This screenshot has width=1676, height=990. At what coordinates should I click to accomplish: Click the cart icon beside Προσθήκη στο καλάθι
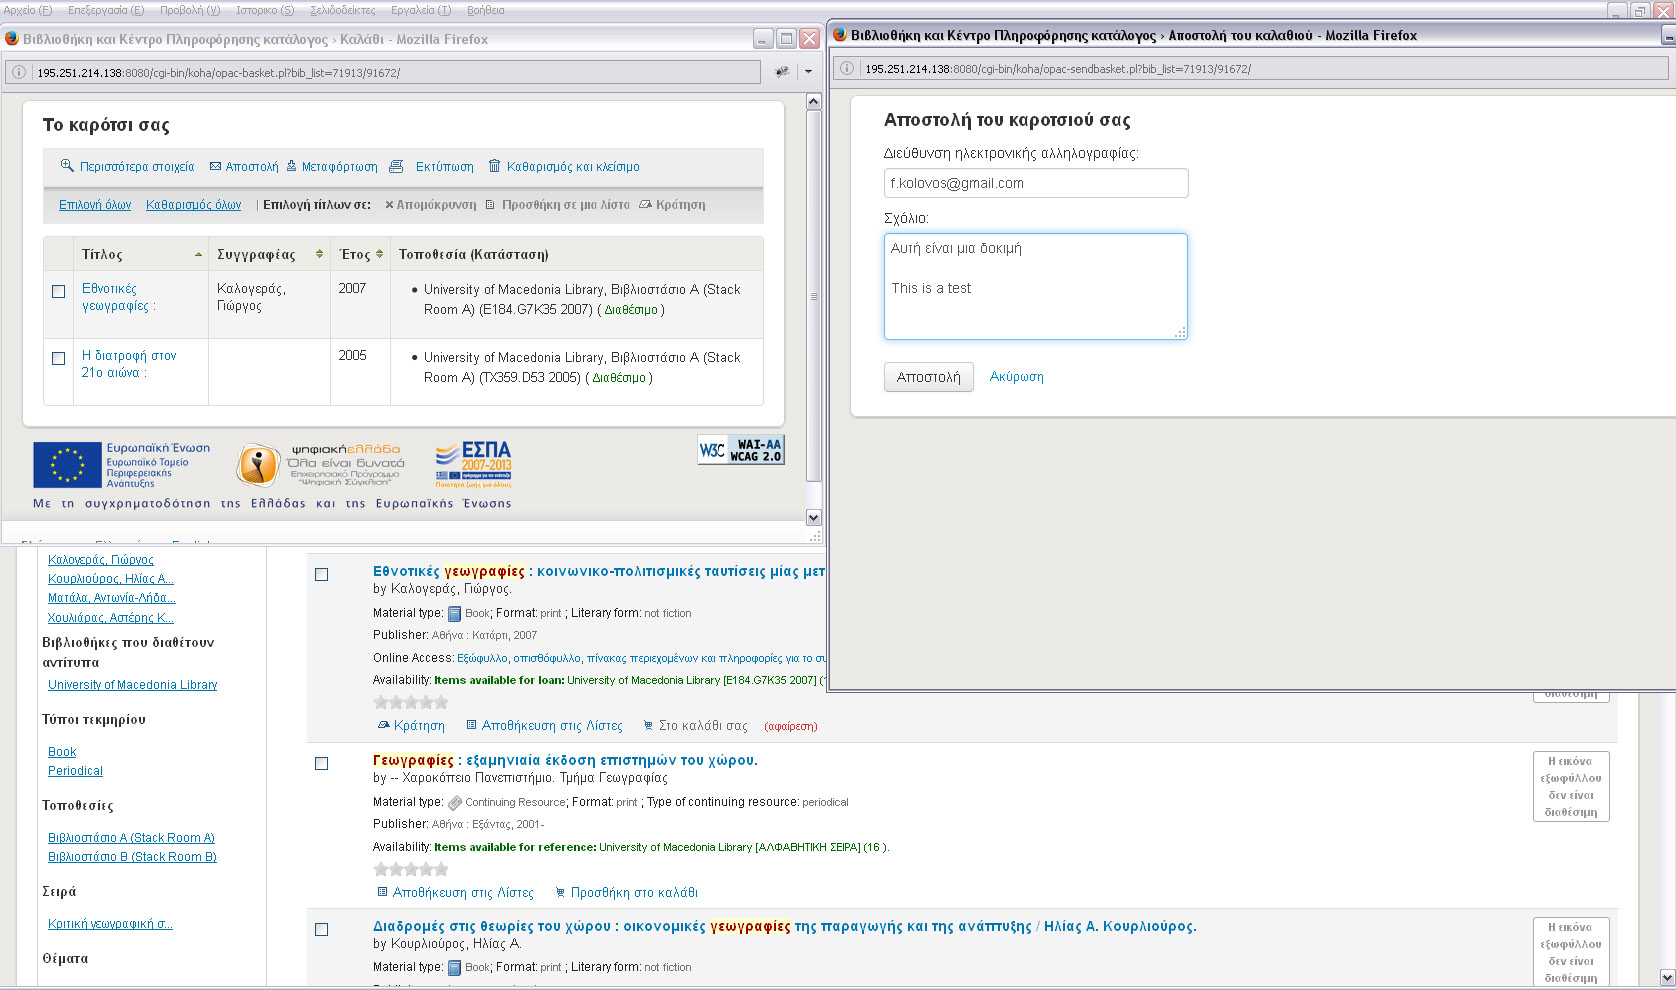point(561,893)
